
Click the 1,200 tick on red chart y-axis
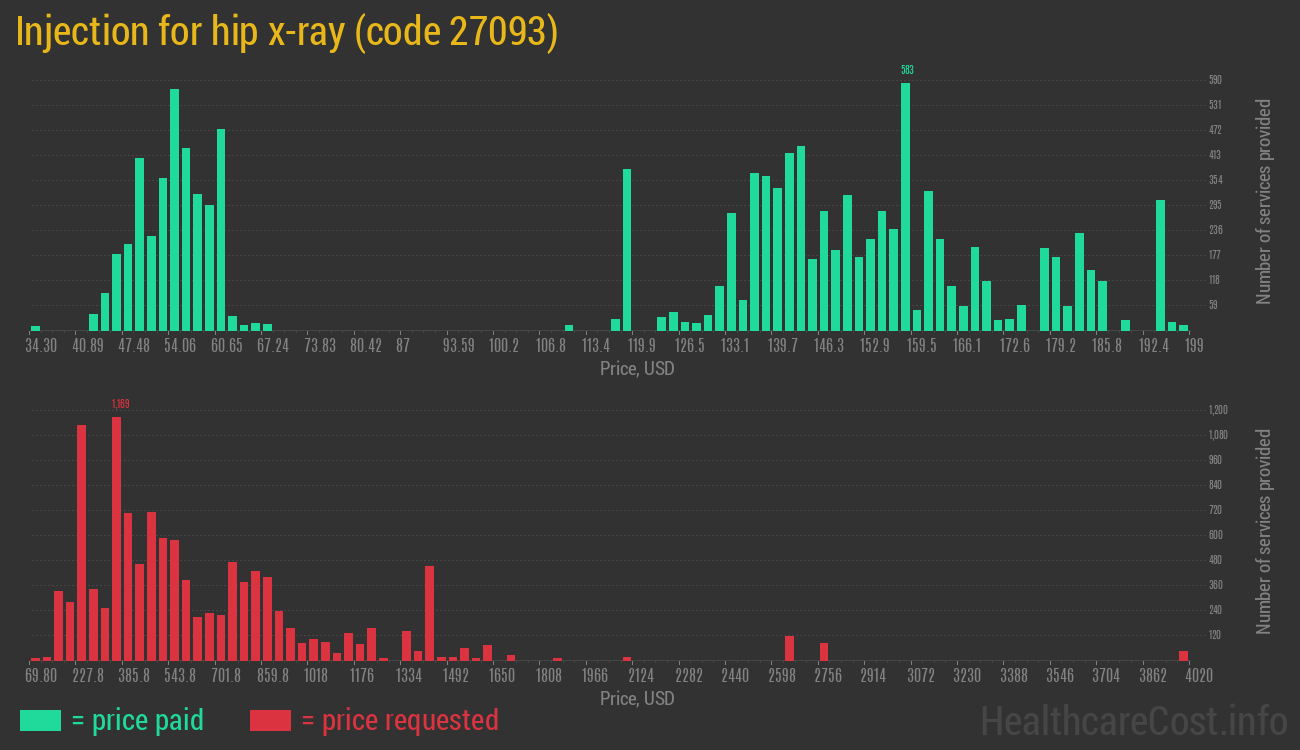[1218, 410]
